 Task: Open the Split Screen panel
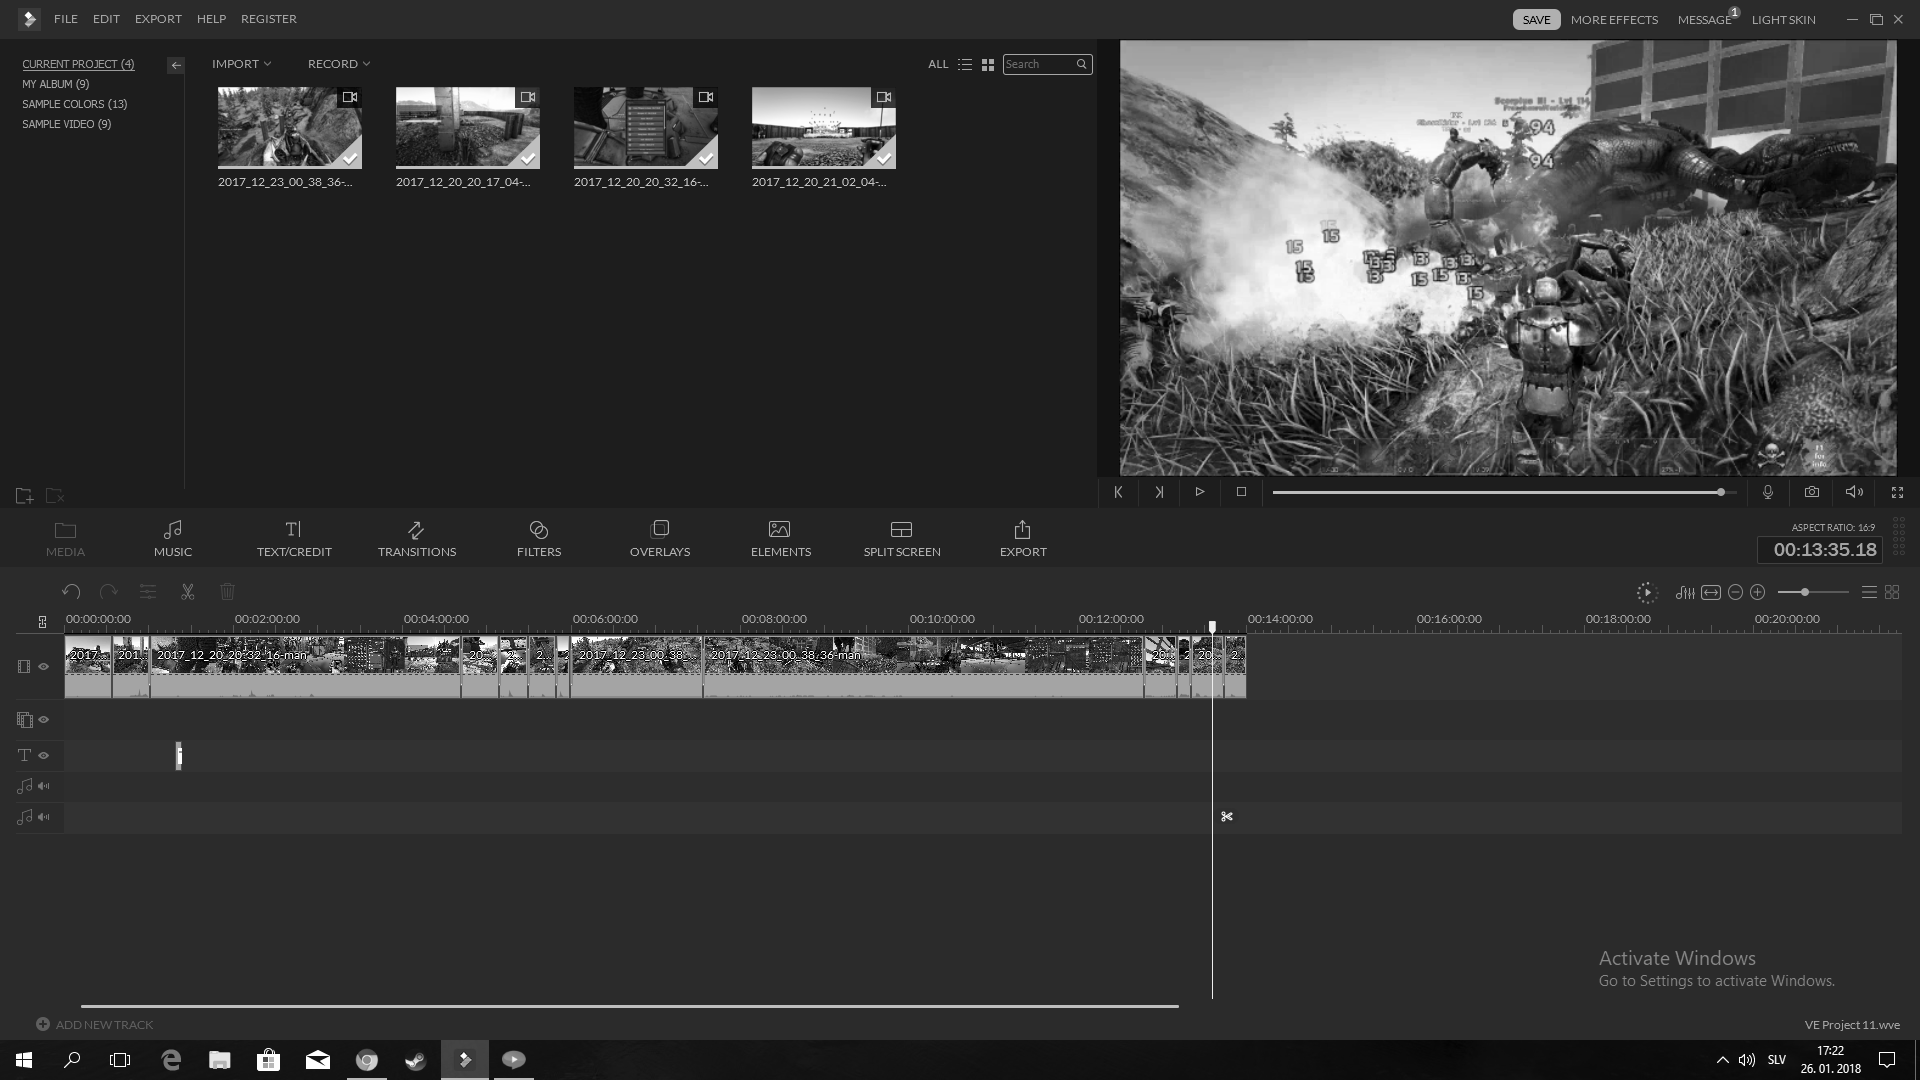(901, 538)
